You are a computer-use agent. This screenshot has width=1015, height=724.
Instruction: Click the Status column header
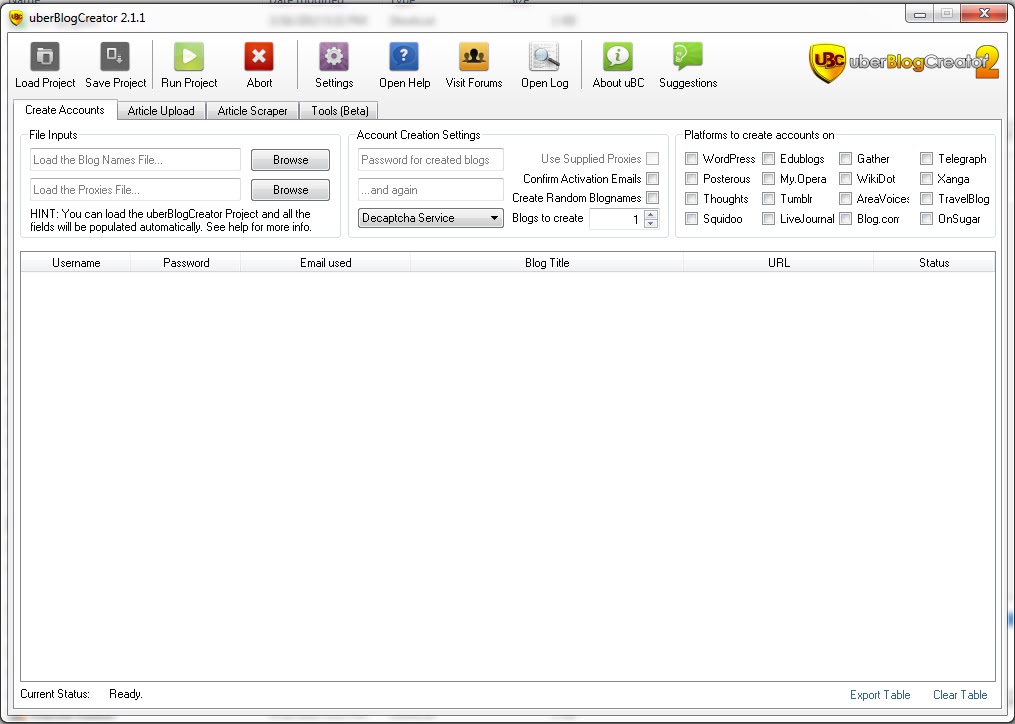(934, 263)
